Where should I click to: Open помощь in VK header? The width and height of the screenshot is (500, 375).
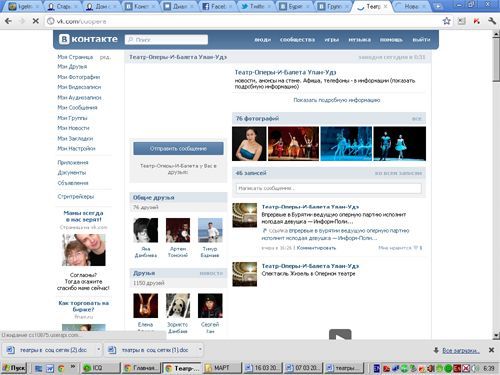click(x=391, y=40)
